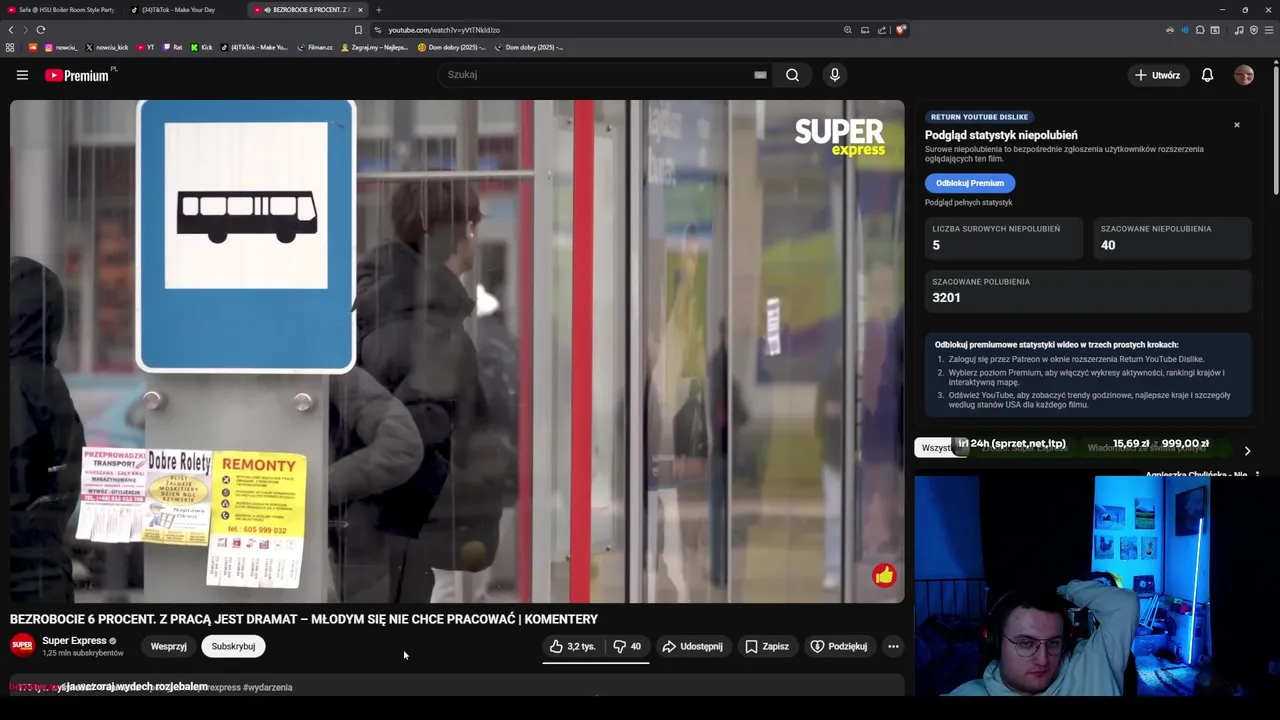Dislike the video with thumbs-down 40
The image size is (1280, 720).
pos(627,646)
